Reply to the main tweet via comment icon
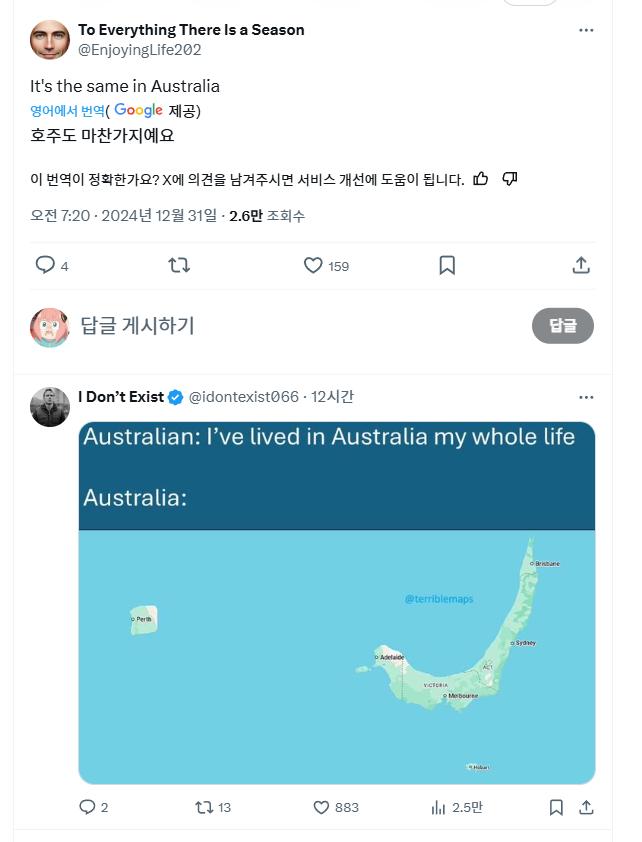The width and height of the screenshot is (642, 842). click(45, 265)
